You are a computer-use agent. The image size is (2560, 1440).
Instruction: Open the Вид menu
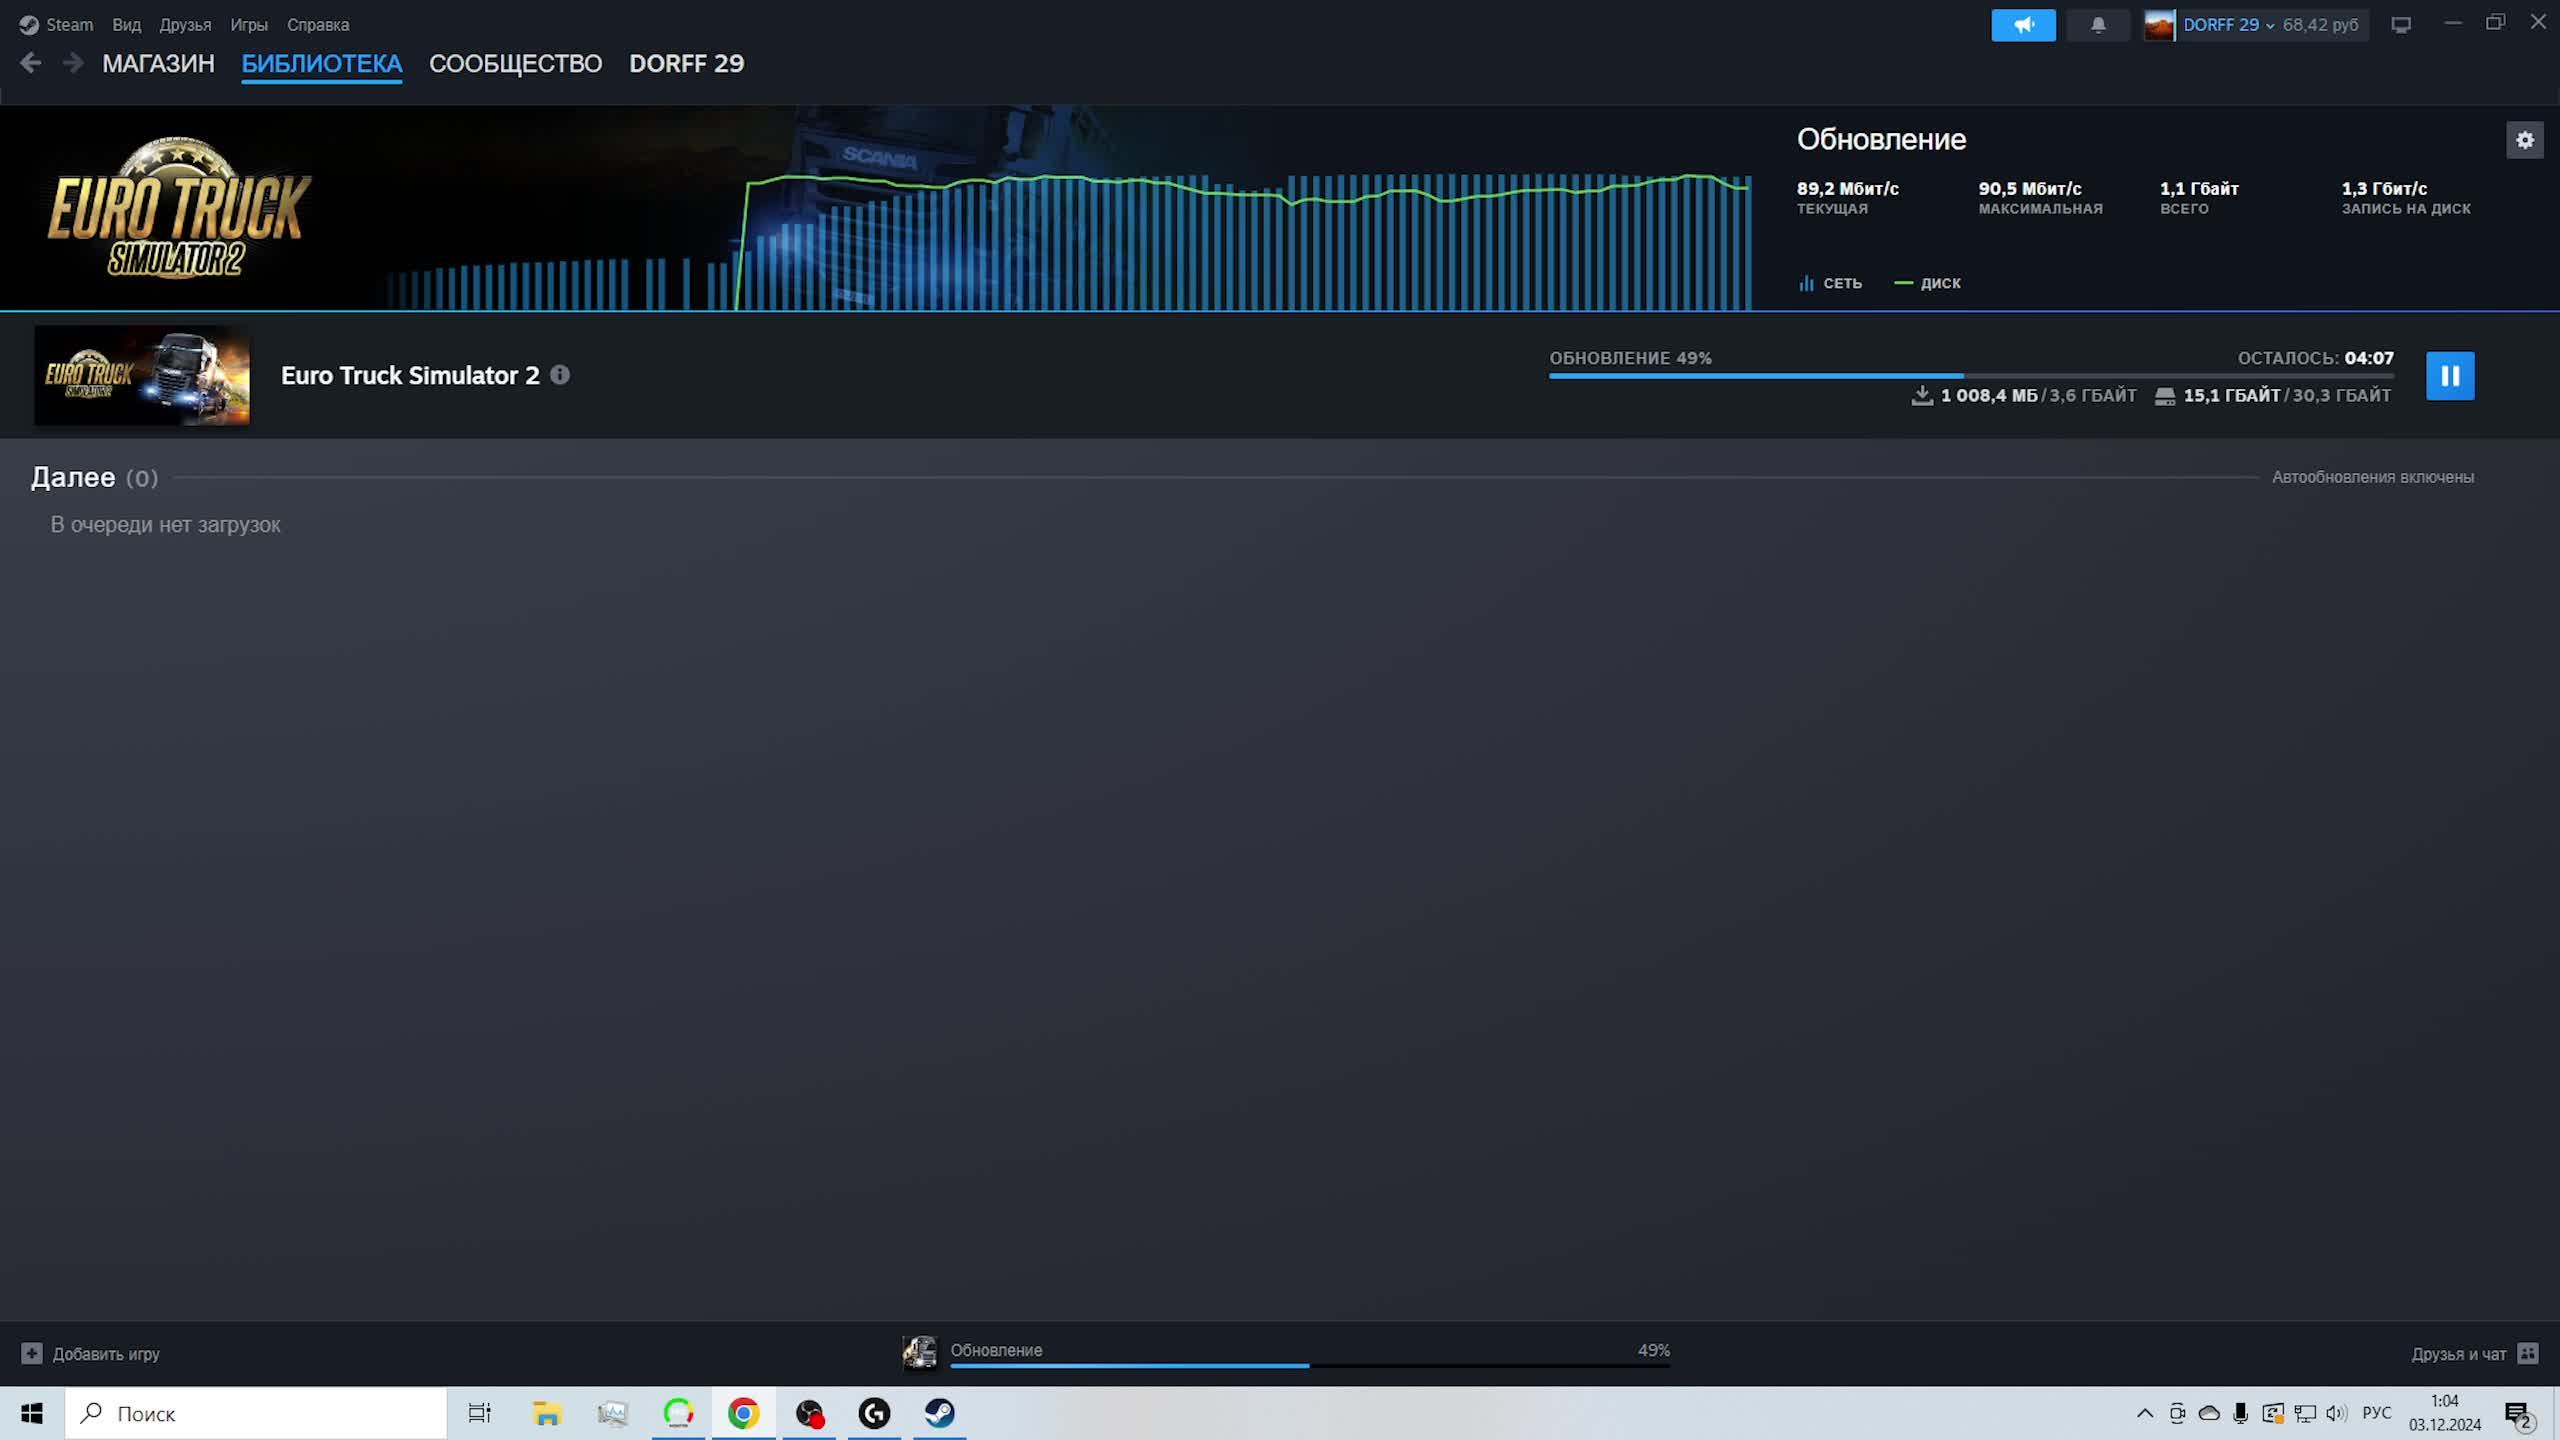coord(126,25)
